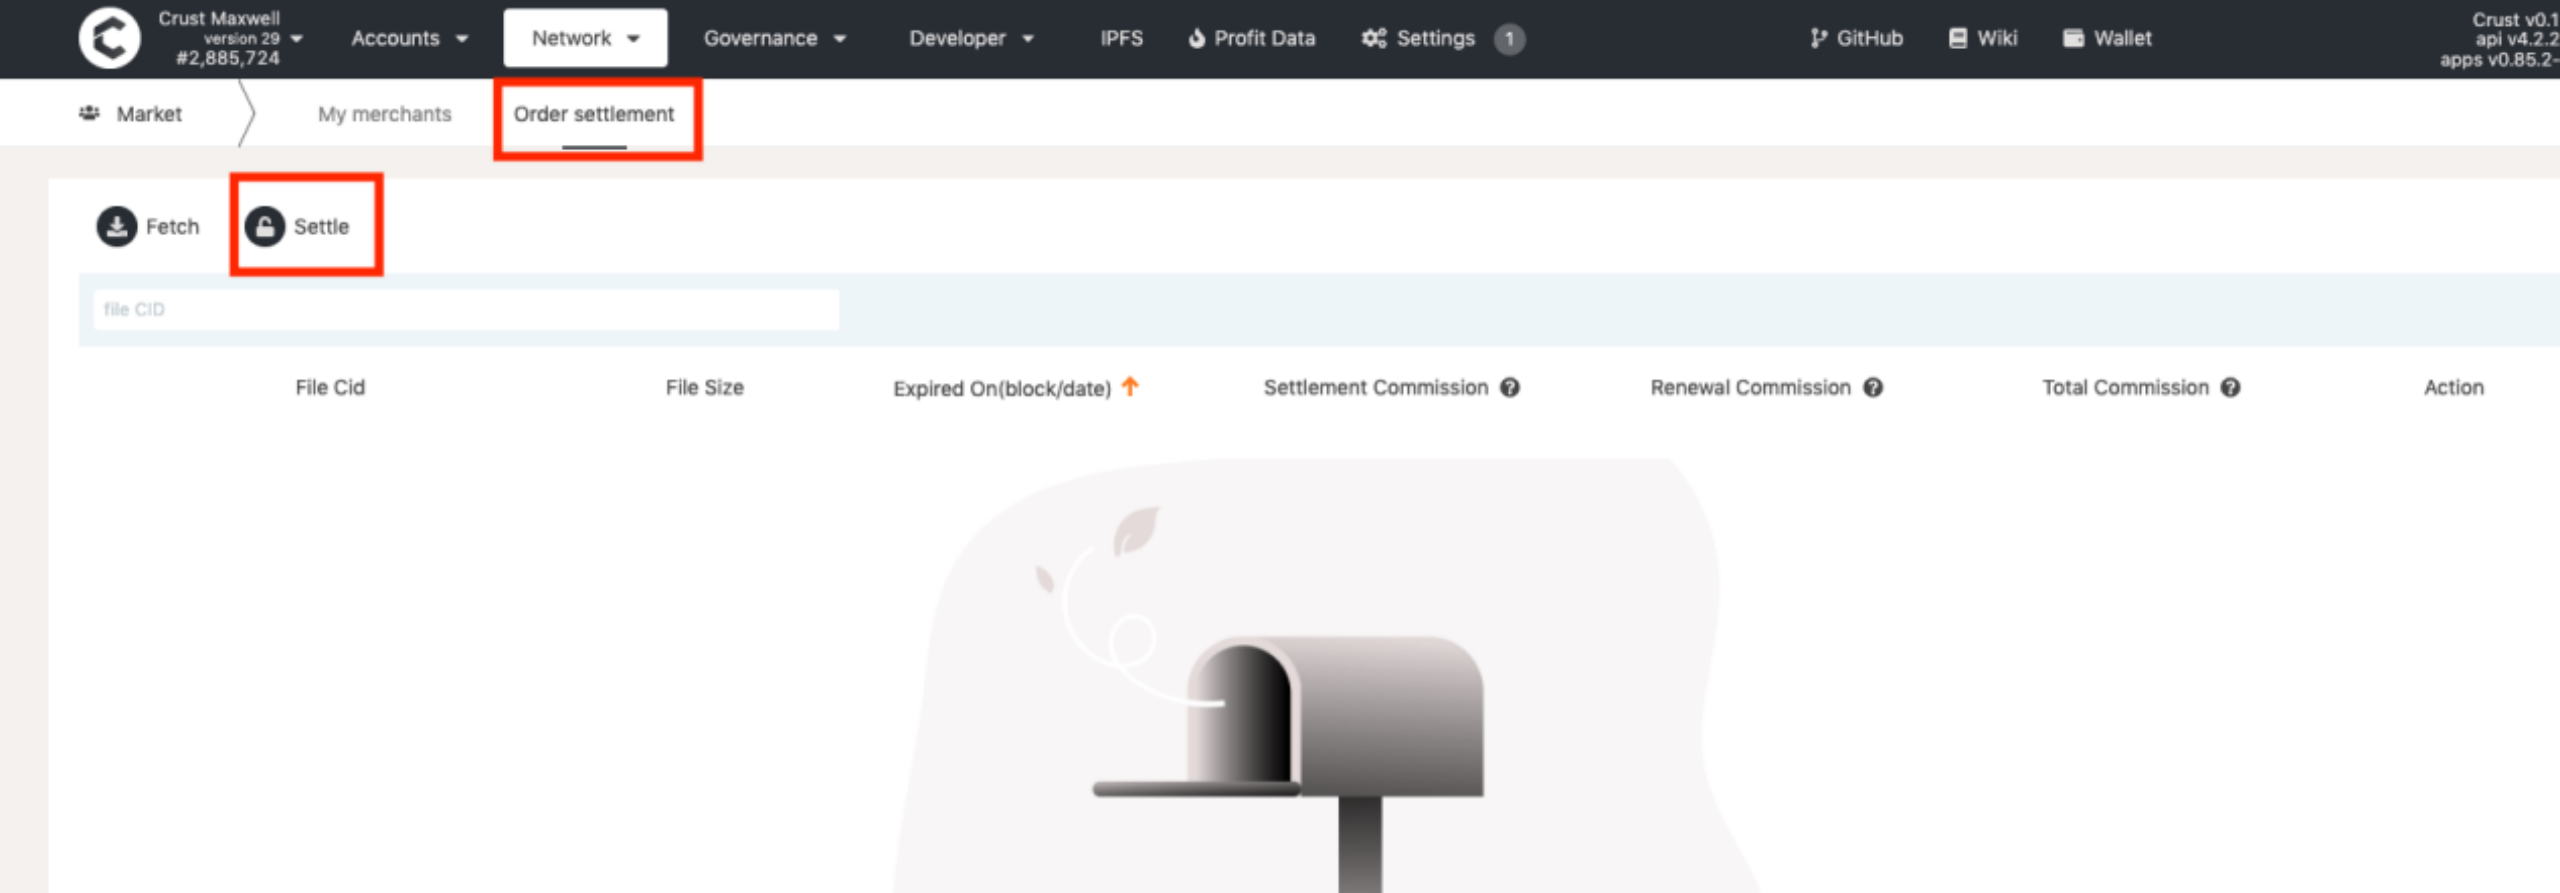
Task: Click the block number #2,885,724
Action: (228, 58)
